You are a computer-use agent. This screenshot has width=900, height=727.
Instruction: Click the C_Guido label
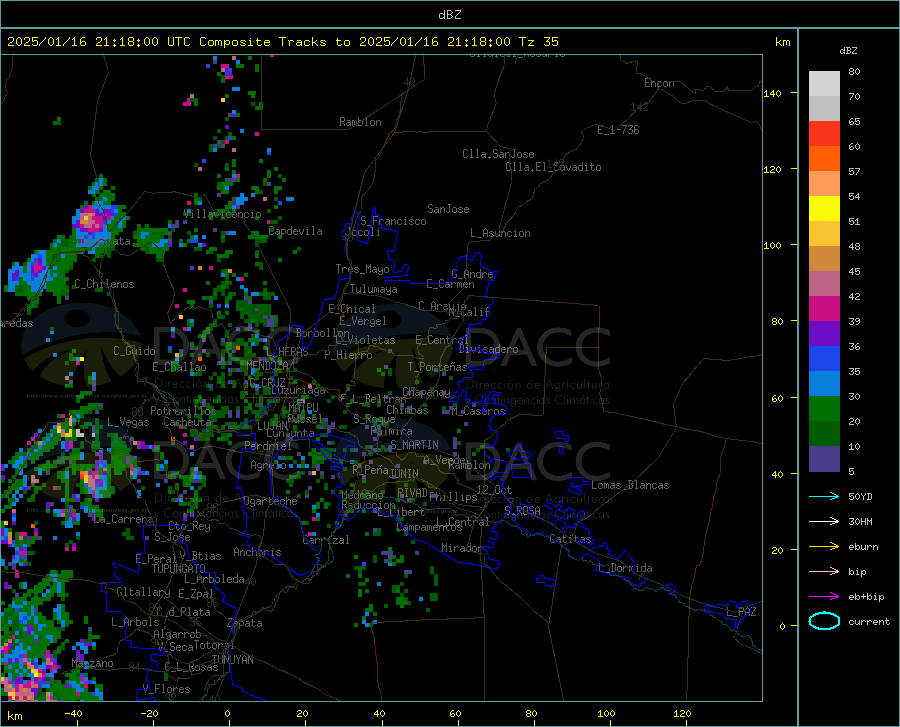tap(134, 351)
